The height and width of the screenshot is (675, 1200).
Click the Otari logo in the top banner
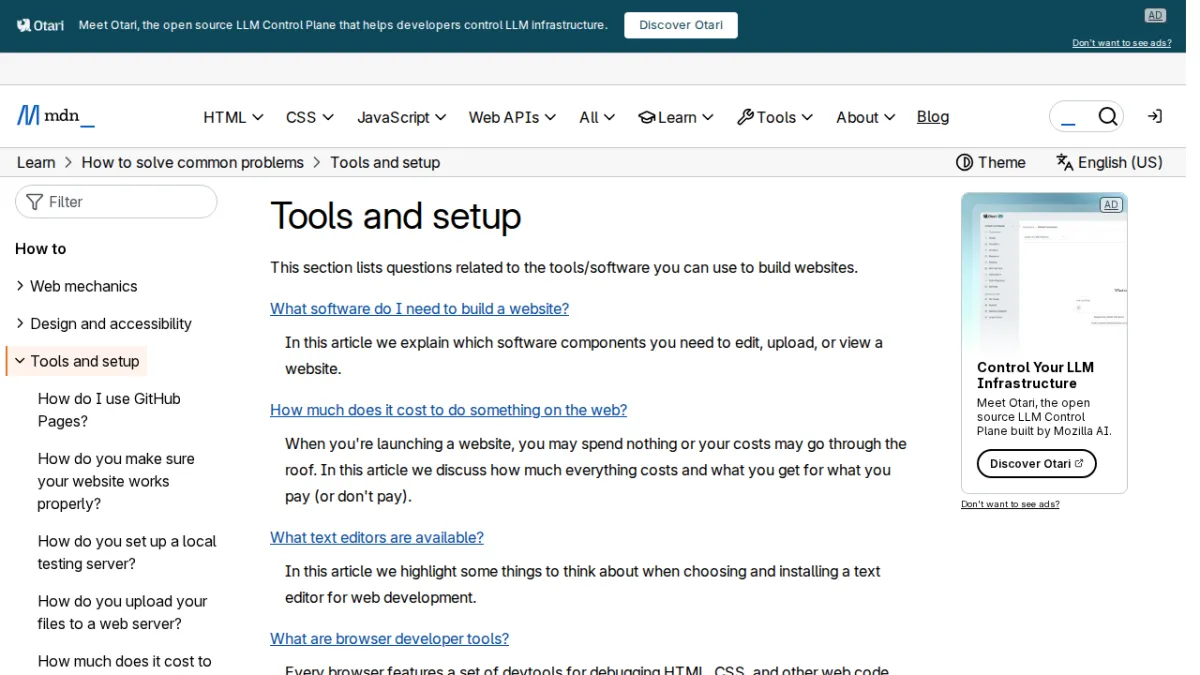coord(40,25)
